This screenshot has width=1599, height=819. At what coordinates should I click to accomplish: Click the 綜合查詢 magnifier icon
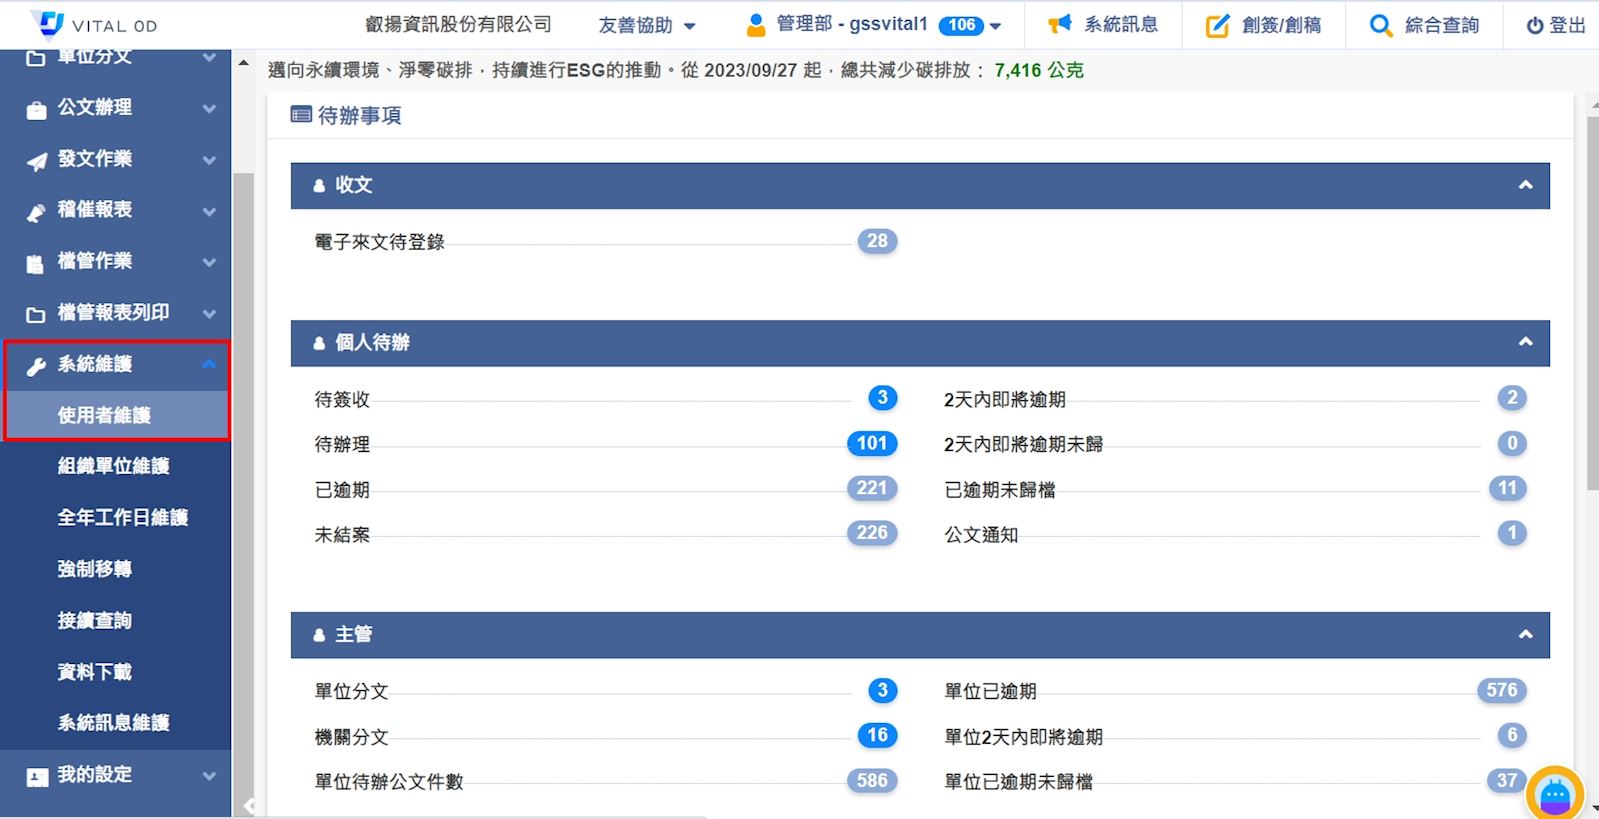[1380, 26]
